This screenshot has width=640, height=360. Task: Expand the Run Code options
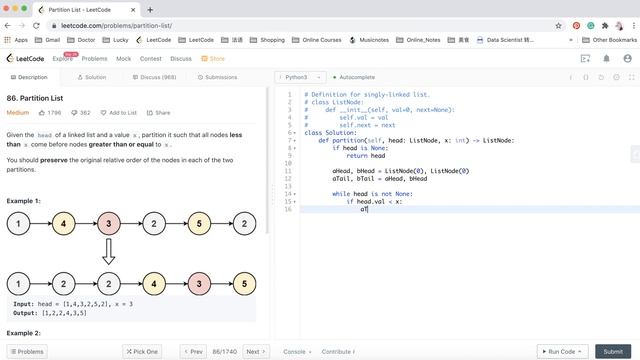pyautogui.click(x=580, y=351)
